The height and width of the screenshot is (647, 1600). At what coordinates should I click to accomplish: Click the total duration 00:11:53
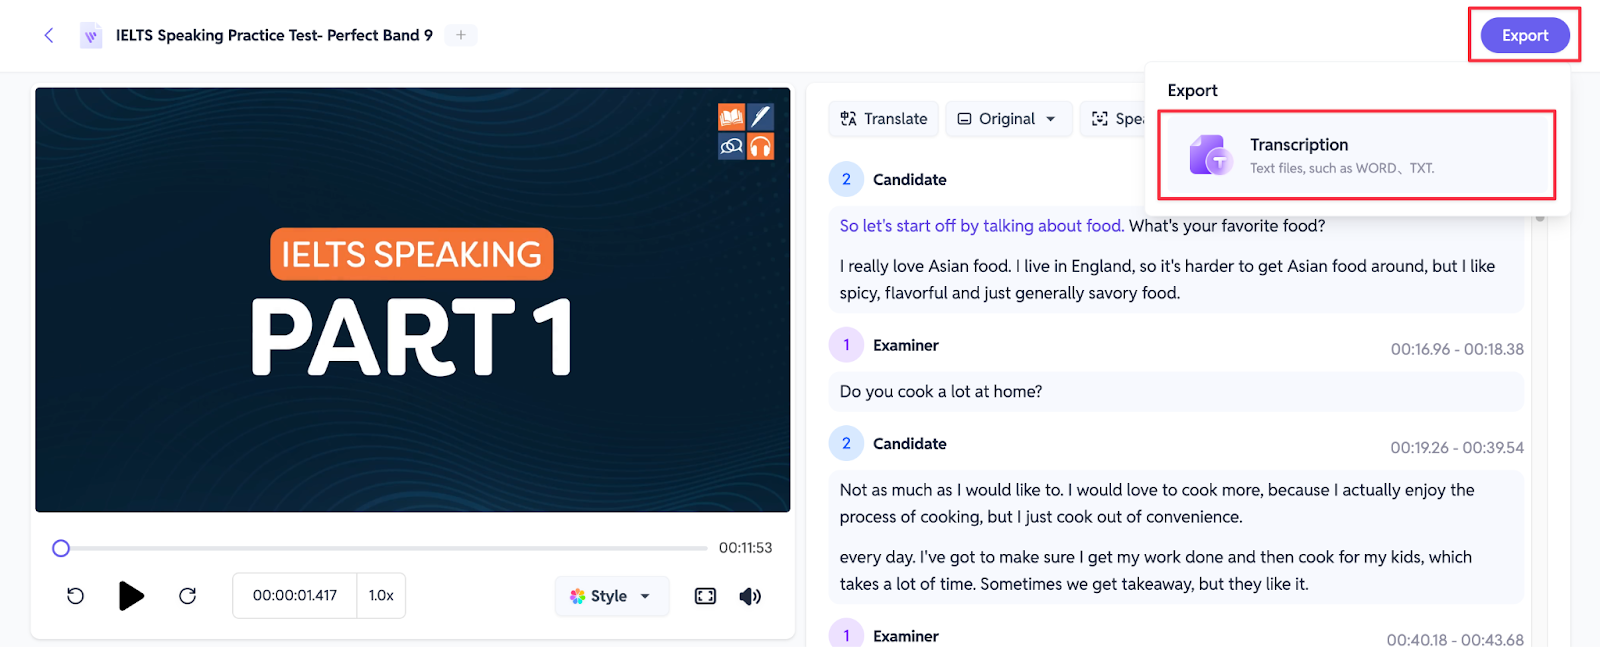point(745,548)
